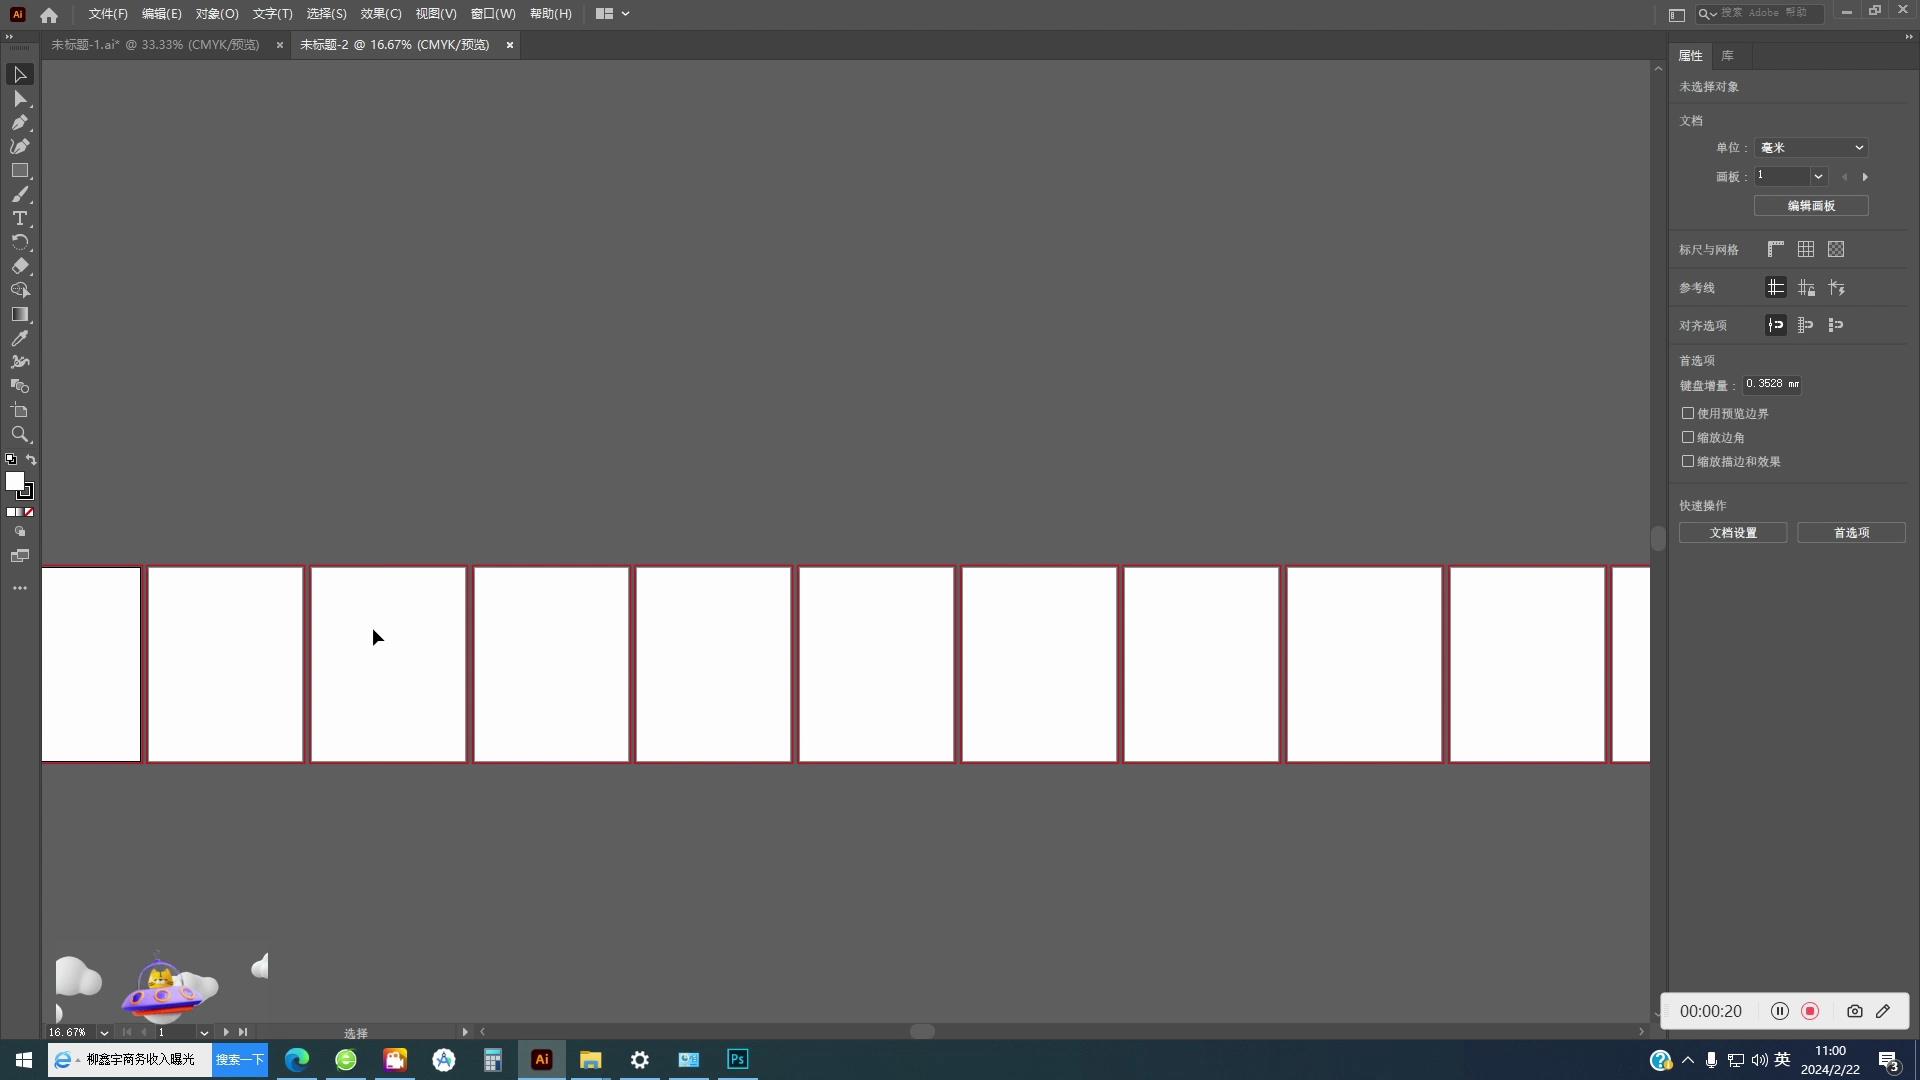Toggle show guides icon
The image size is (1920, 1080).
click(x=1776, y=288)
